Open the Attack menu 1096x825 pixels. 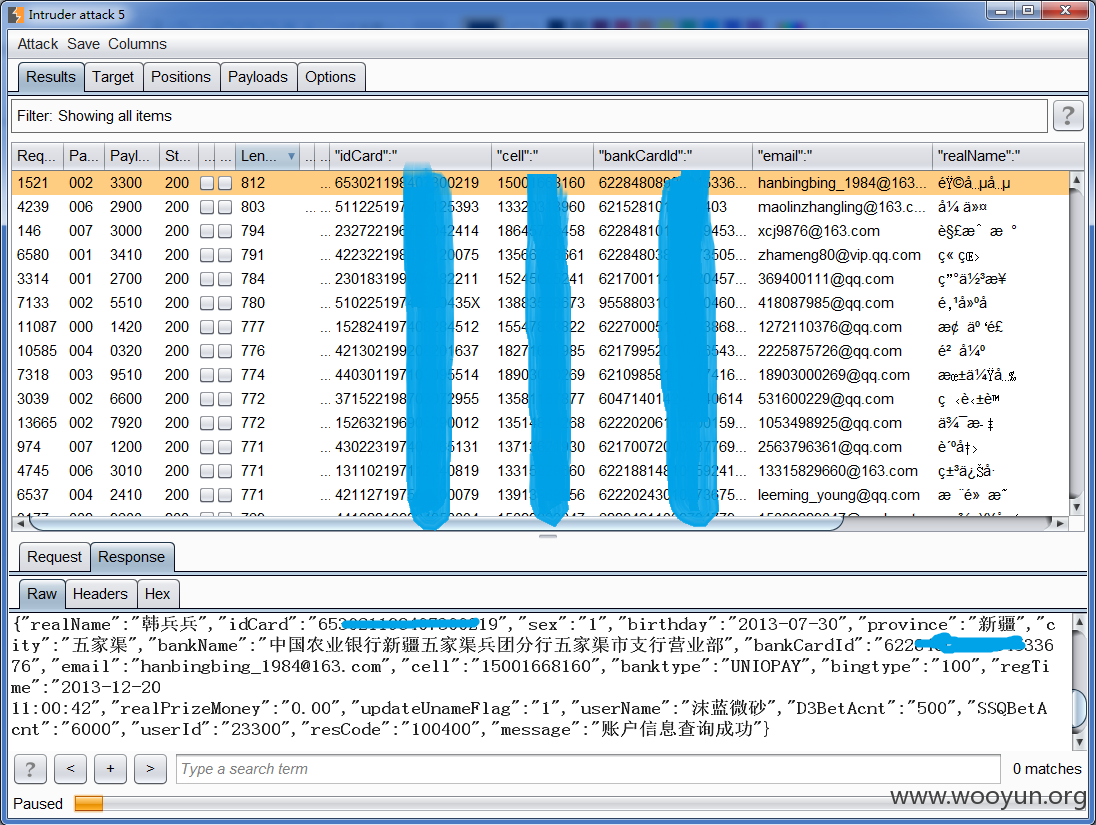point(38,44)
